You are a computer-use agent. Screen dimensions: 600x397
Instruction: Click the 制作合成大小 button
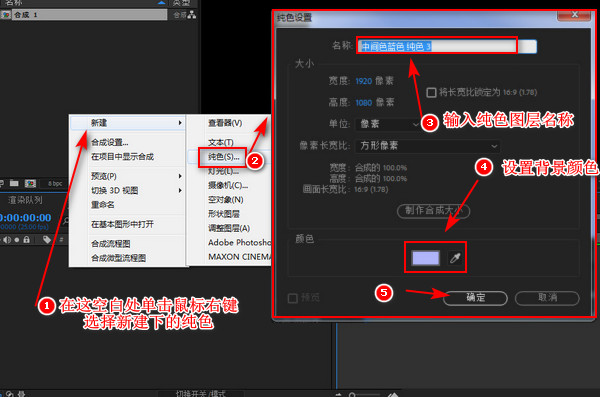click(x=434, y=211)
